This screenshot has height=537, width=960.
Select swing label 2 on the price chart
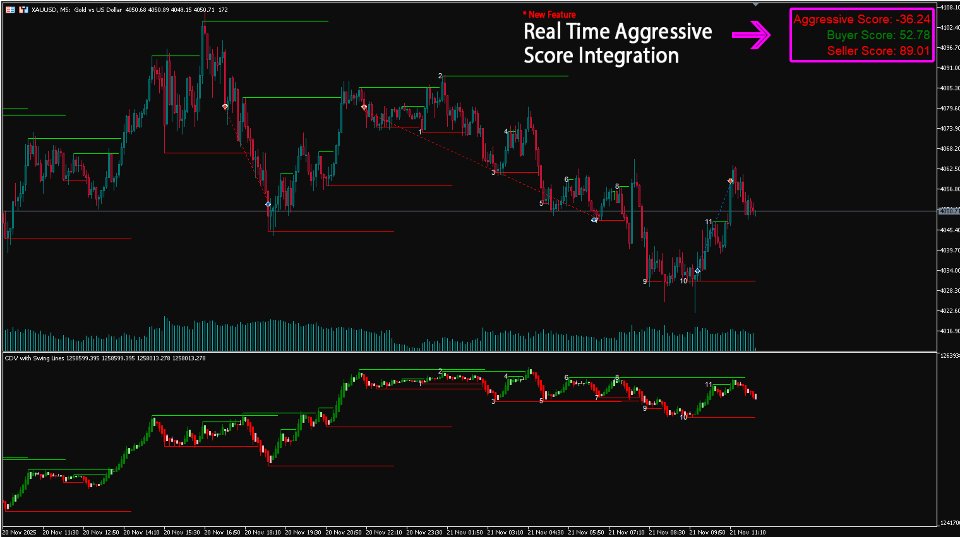[x=440, y=76]
